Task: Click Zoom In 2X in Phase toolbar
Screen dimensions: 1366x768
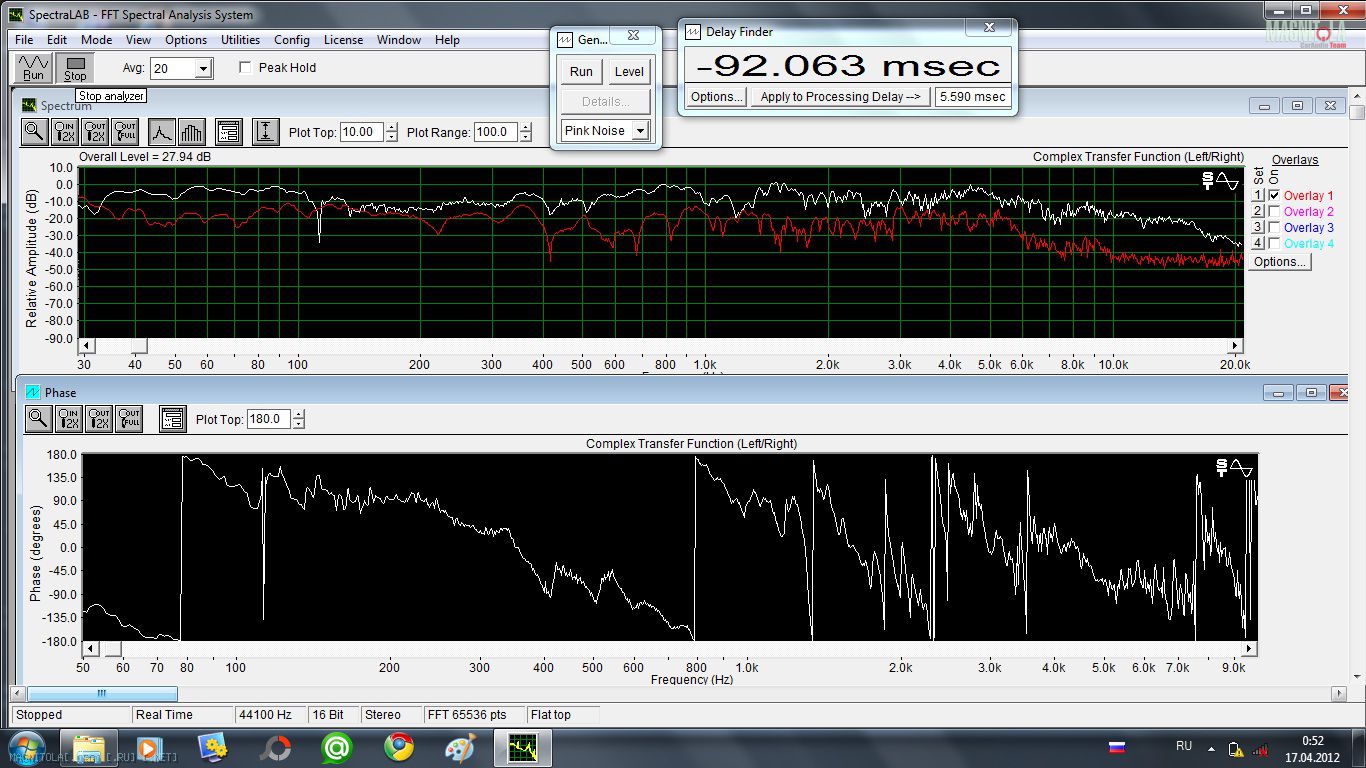Action: click(x=68, y=419)
